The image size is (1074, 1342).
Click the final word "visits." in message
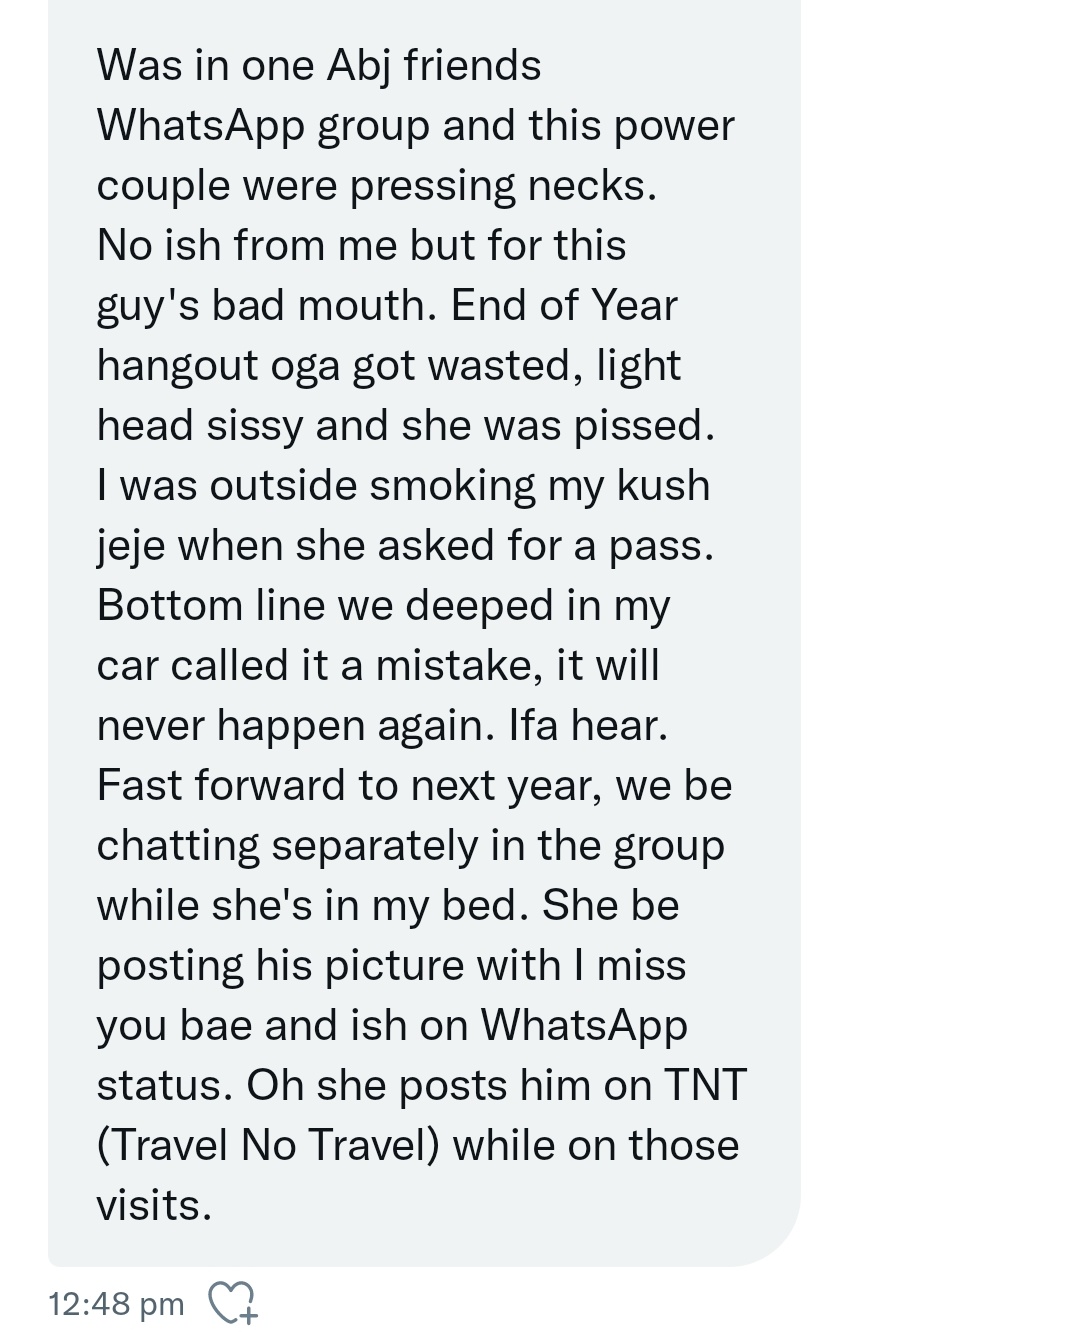click(154, 1206)
